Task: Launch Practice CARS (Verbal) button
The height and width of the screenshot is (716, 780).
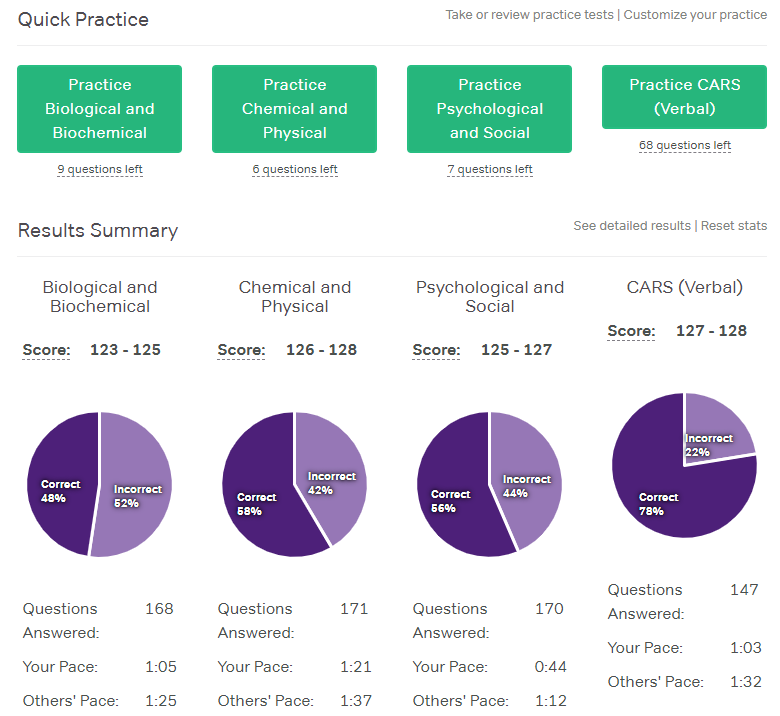Action: click(x=685, y=97)
